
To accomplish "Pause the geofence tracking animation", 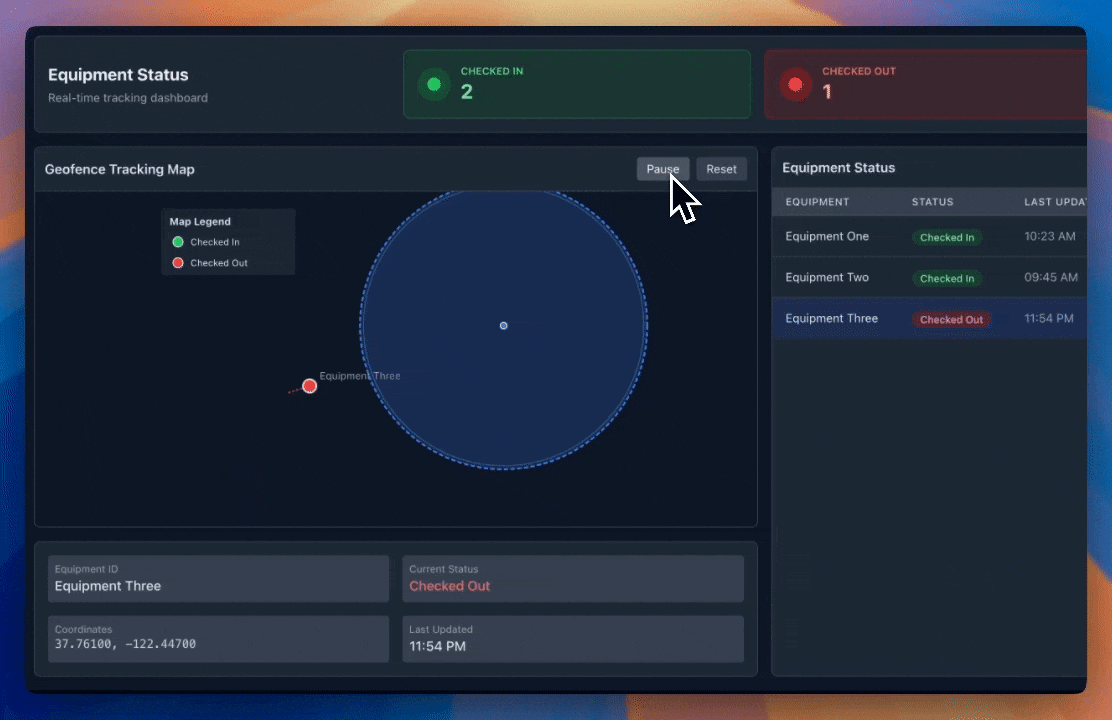I will coord(662,169).
